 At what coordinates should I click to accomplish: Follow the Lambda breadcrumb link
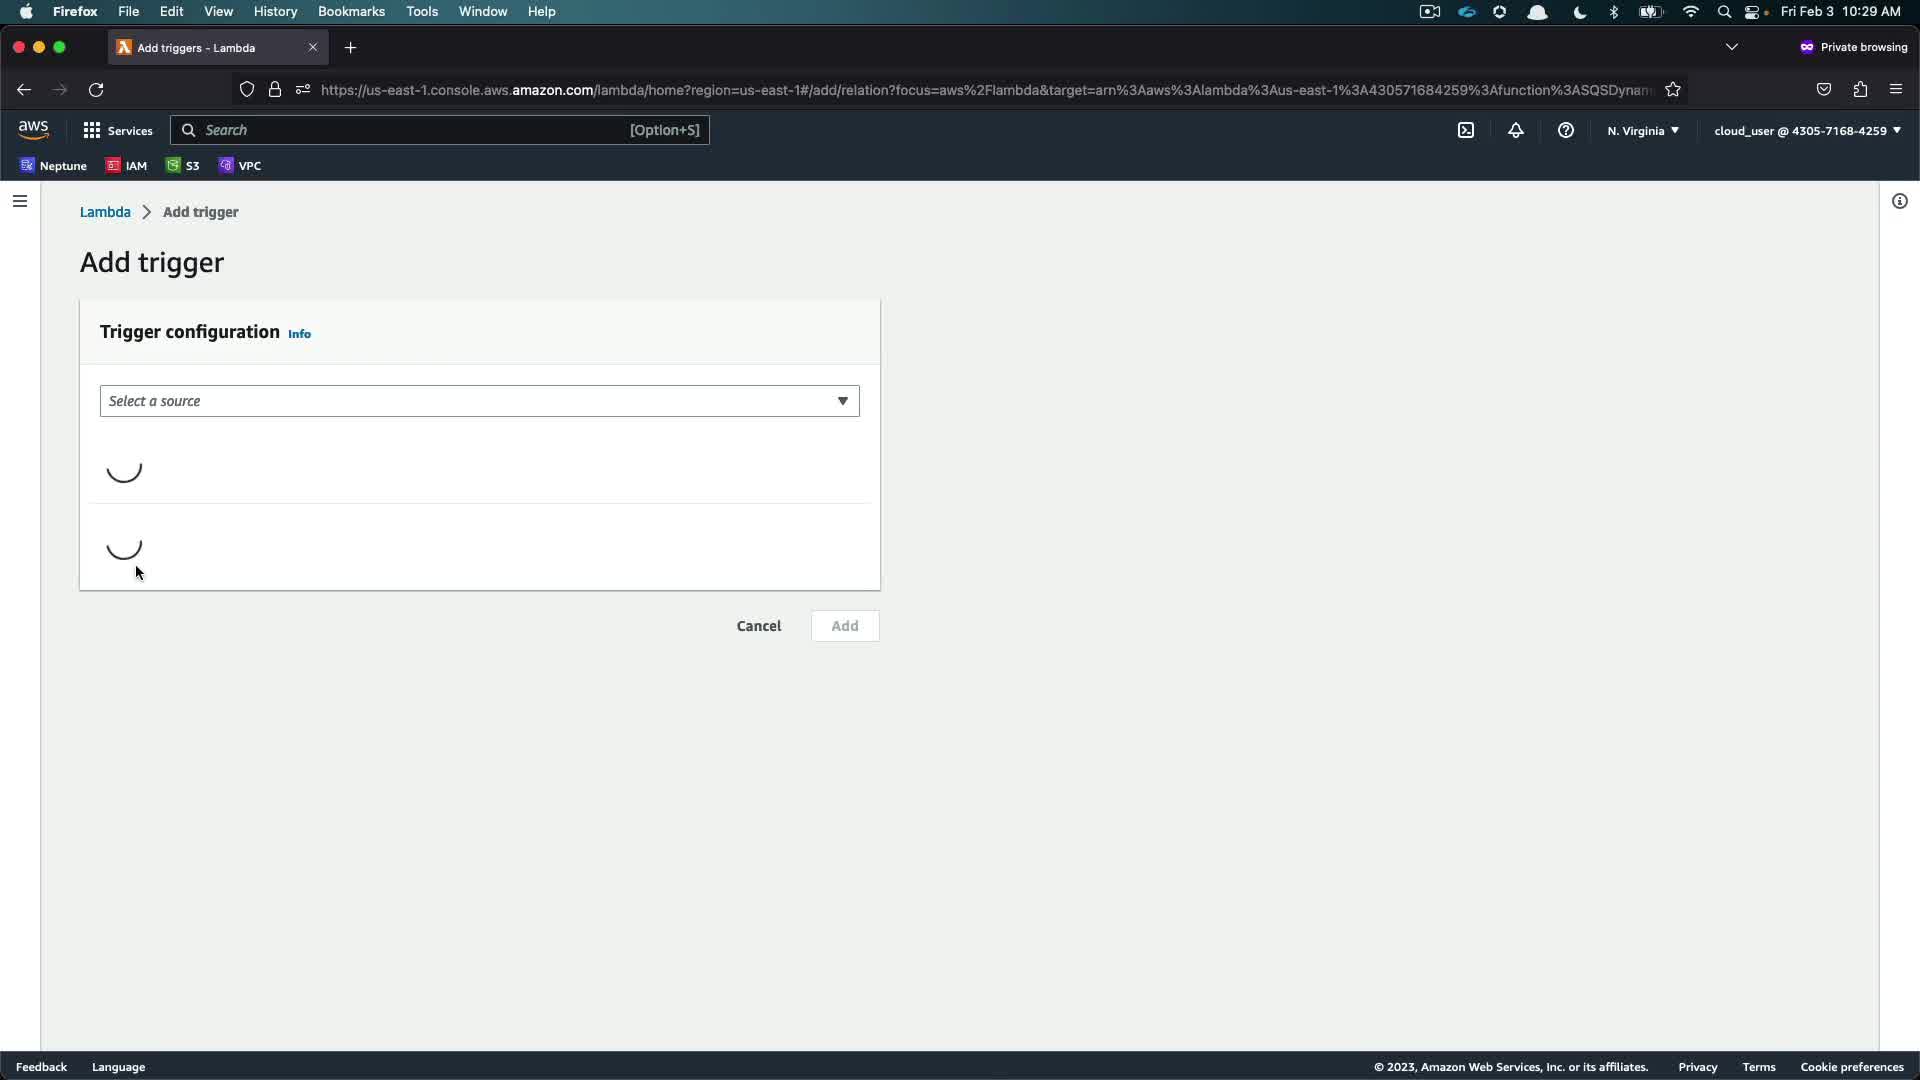click(x=105, y=212)
